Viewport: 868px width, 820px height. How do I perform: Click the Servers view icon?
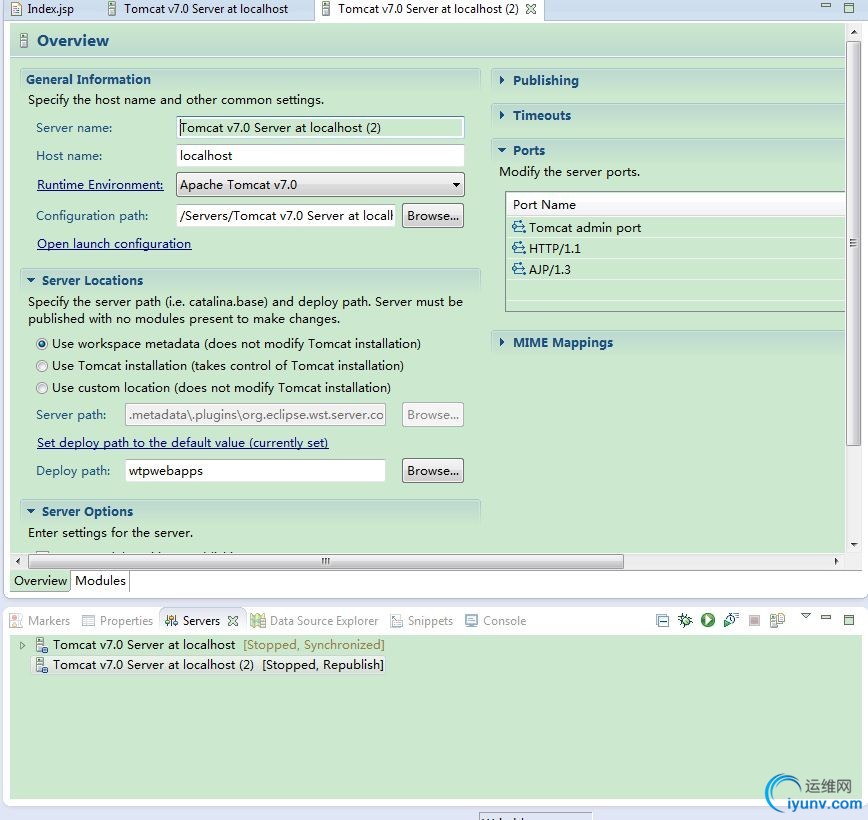[172, 621]
